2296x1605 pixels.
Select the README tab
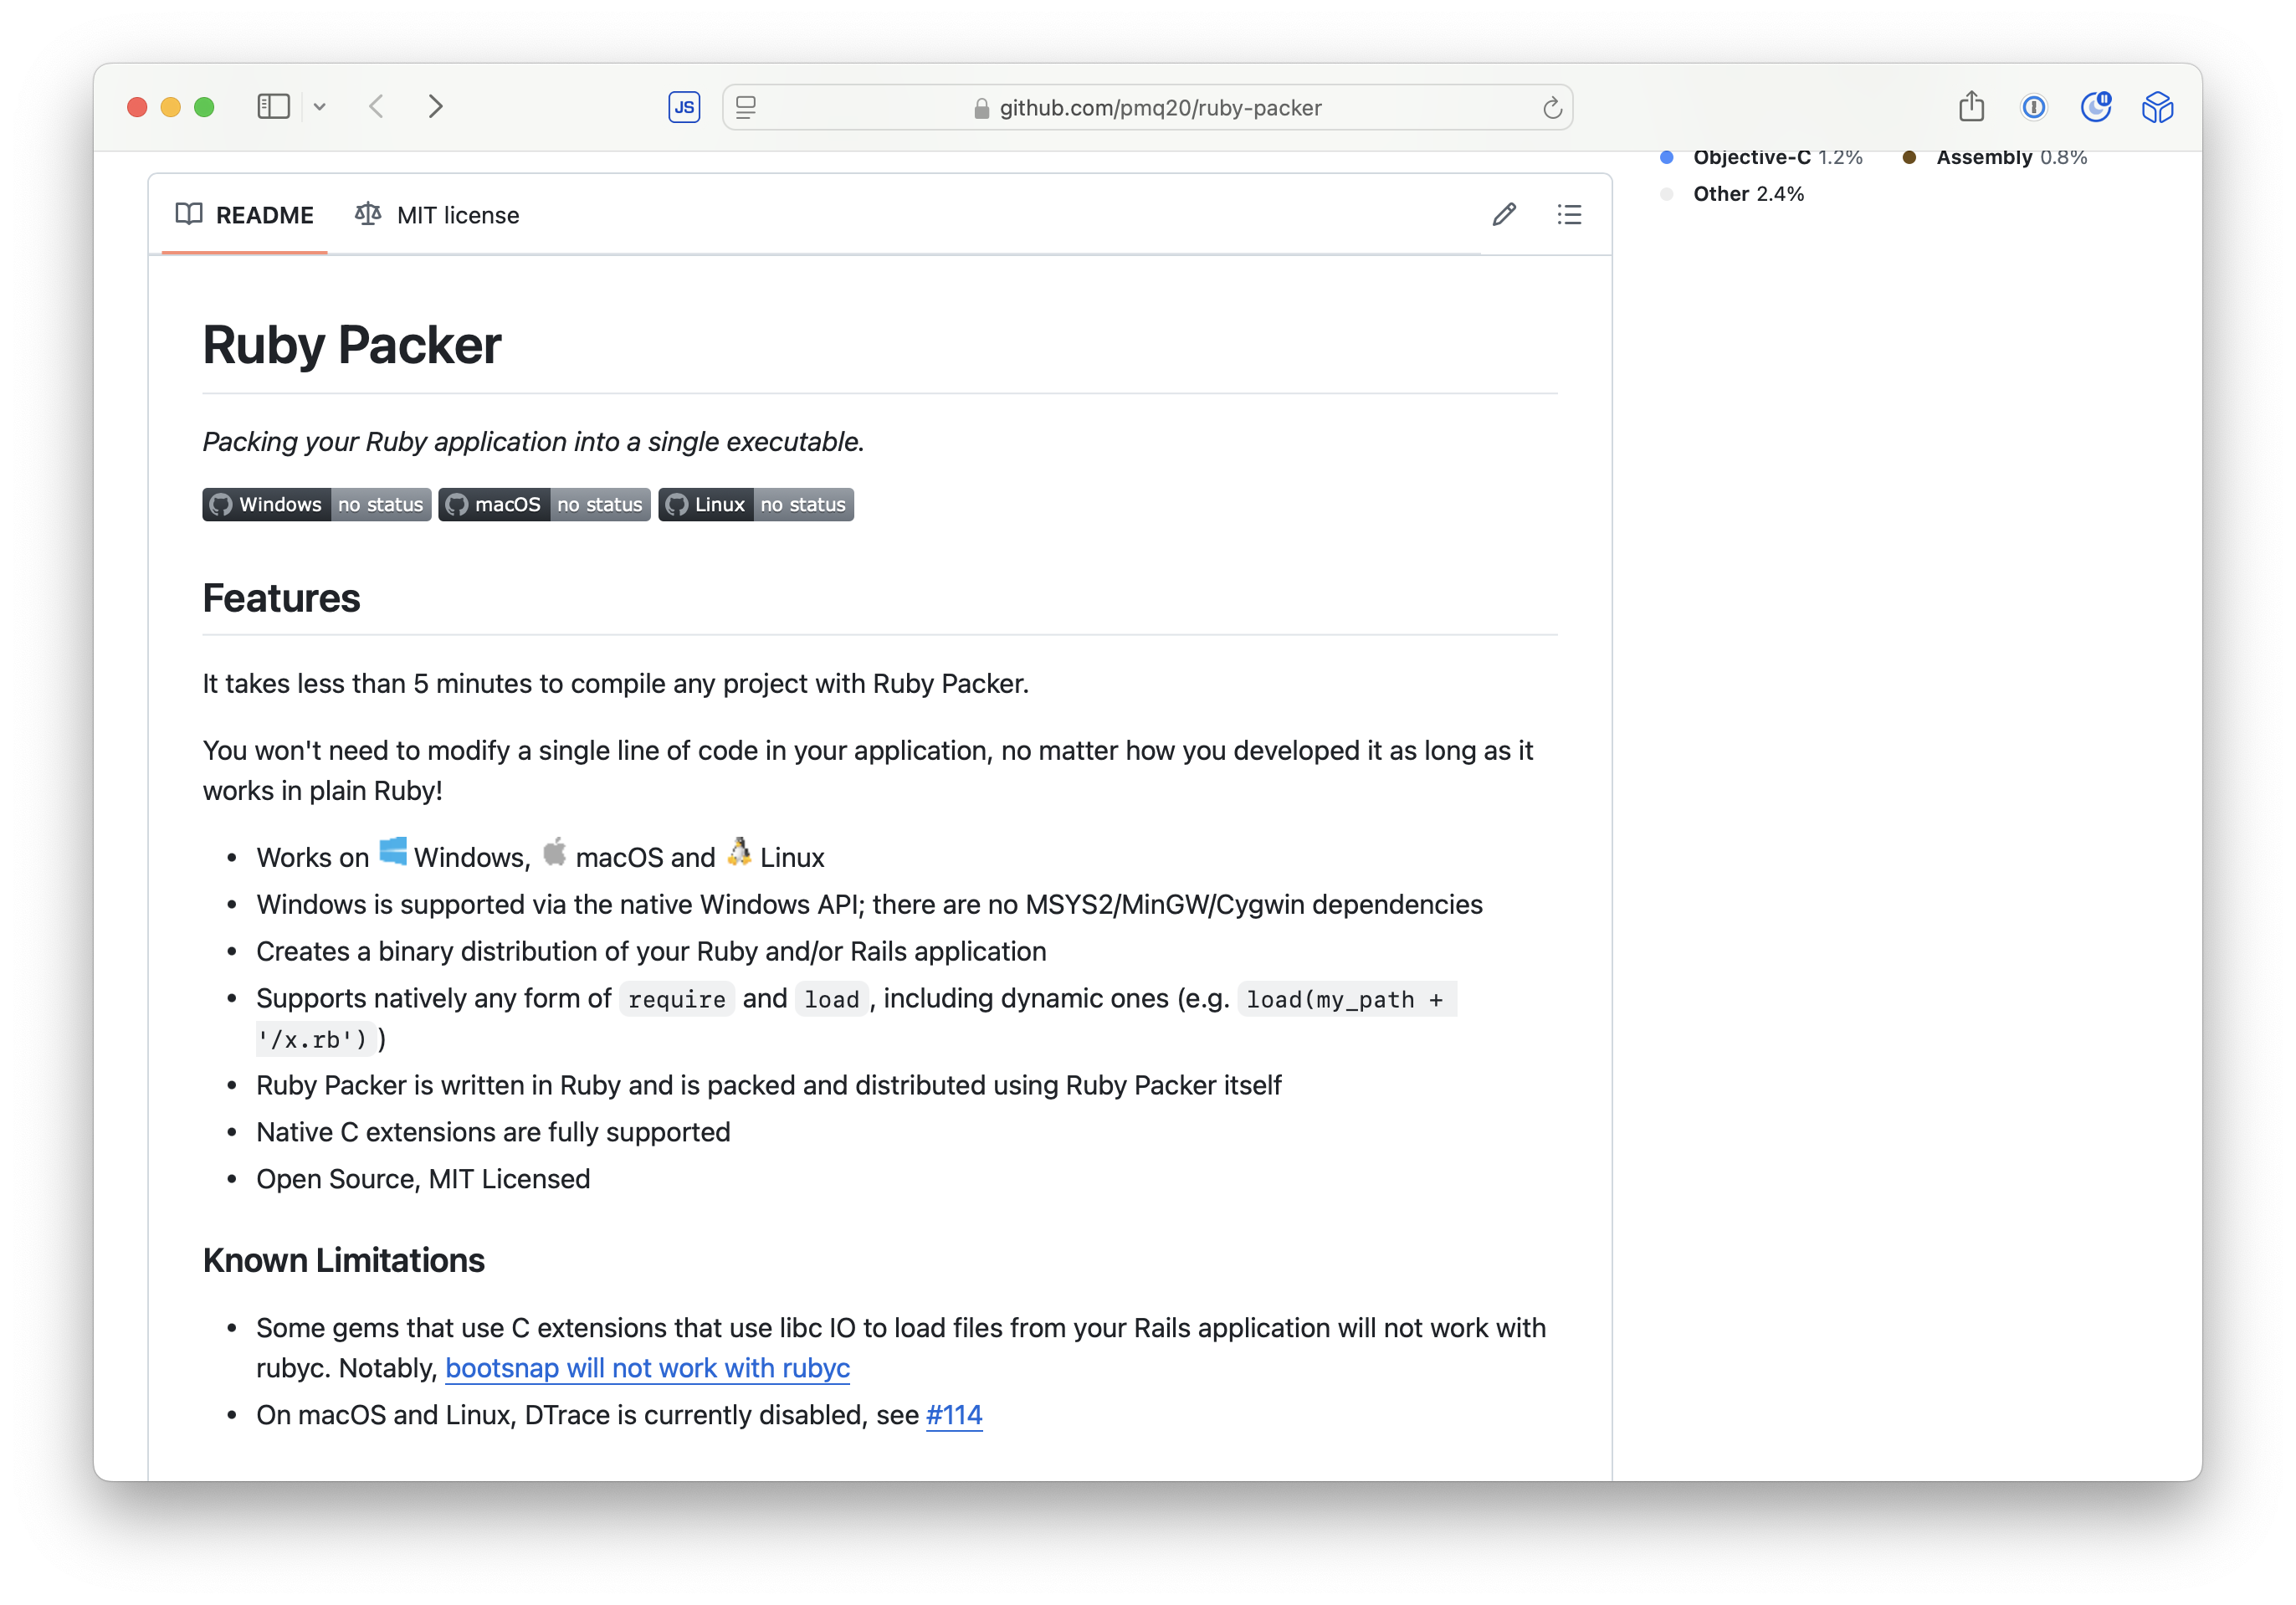pyautogui.click(x=245, y=215)
